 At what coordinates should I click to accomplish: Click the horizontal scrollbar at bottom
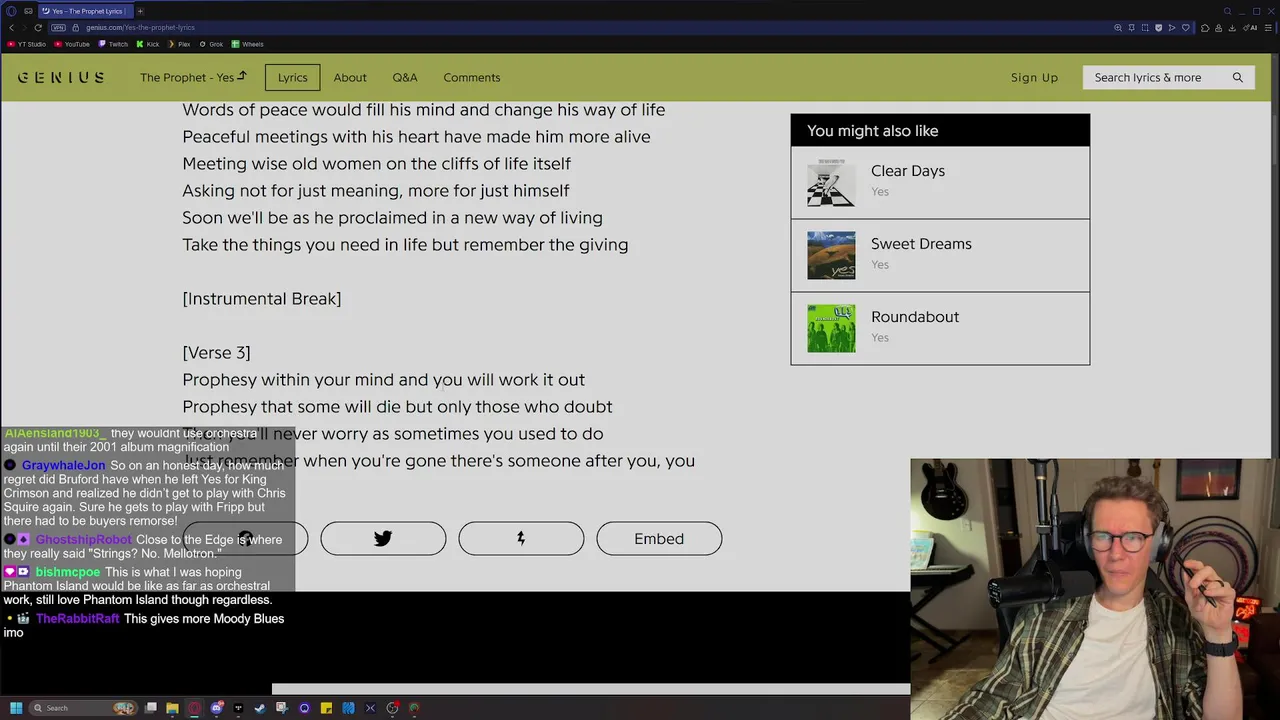point(591,689)
